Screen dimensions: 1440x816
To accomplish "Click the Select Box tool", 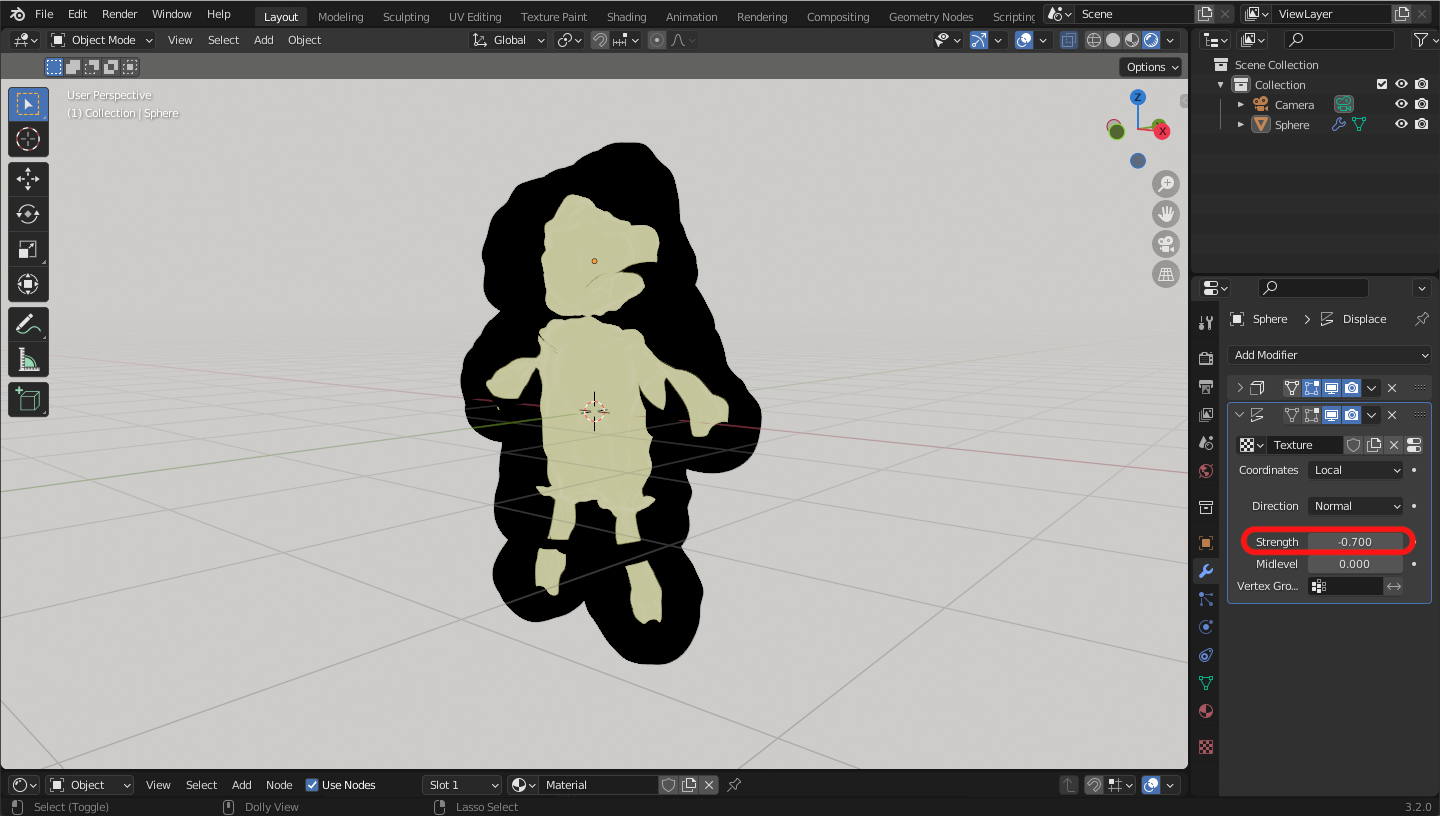I will click(28, 104).
